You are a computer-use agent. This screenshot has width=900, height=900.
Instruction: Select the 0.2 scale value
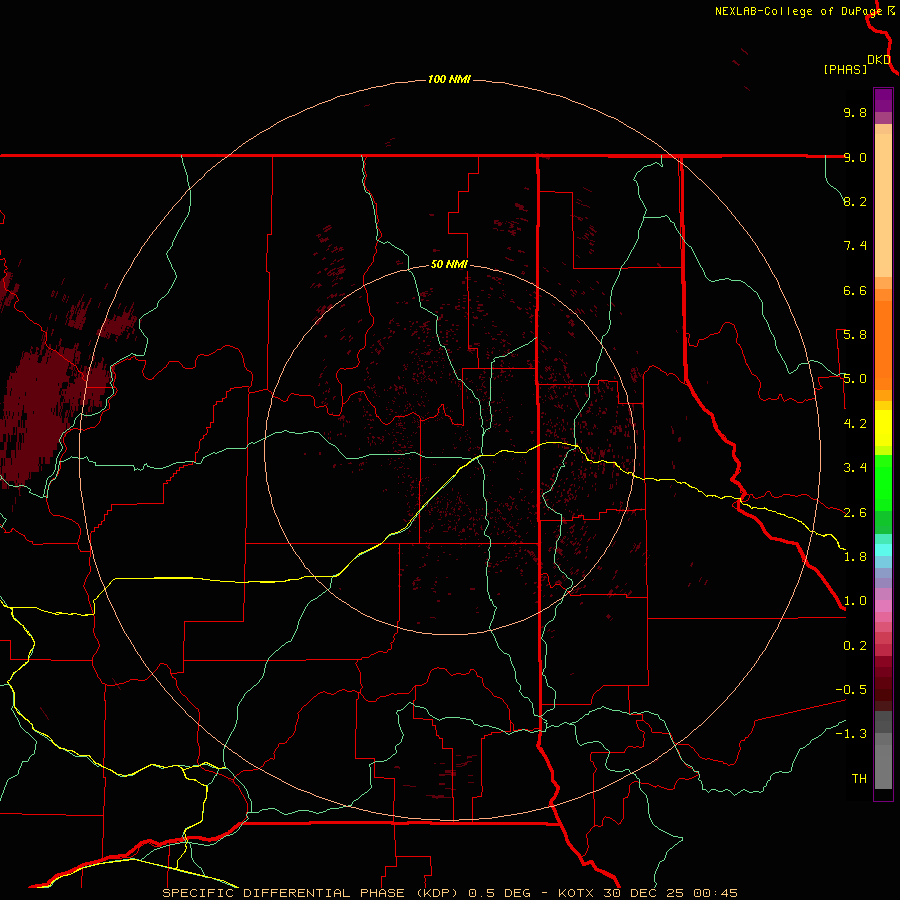point(855,646)
